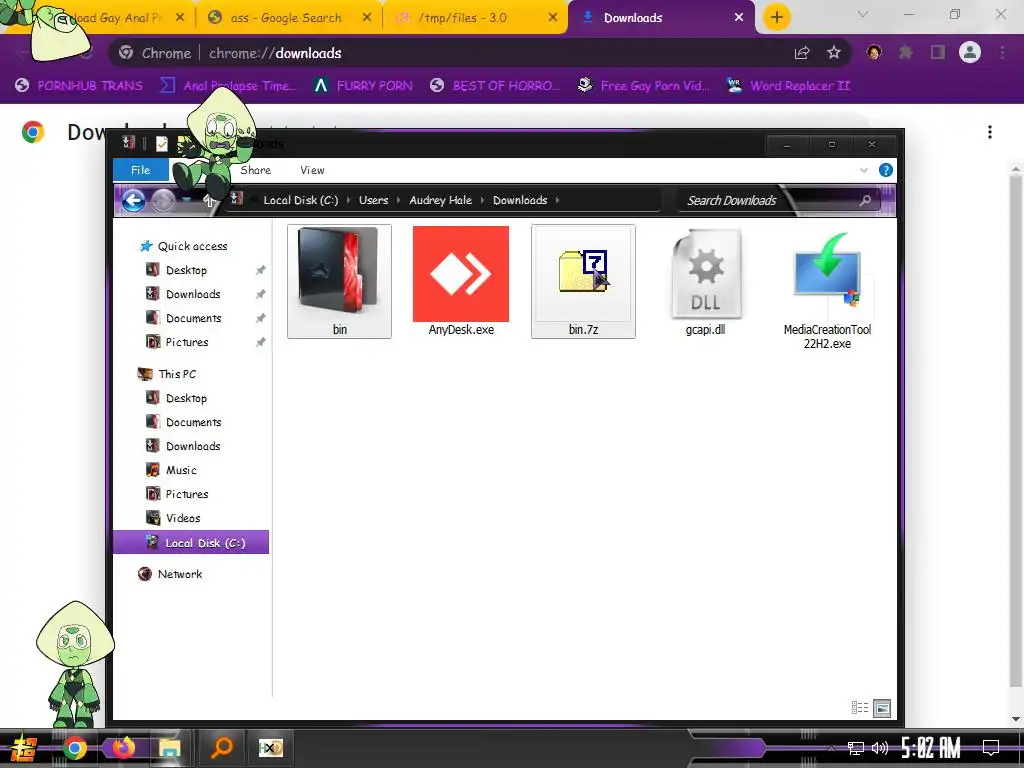The image size is (1024, 768).
Task: Click the Search Downloads field
Action: click(777, 200)
